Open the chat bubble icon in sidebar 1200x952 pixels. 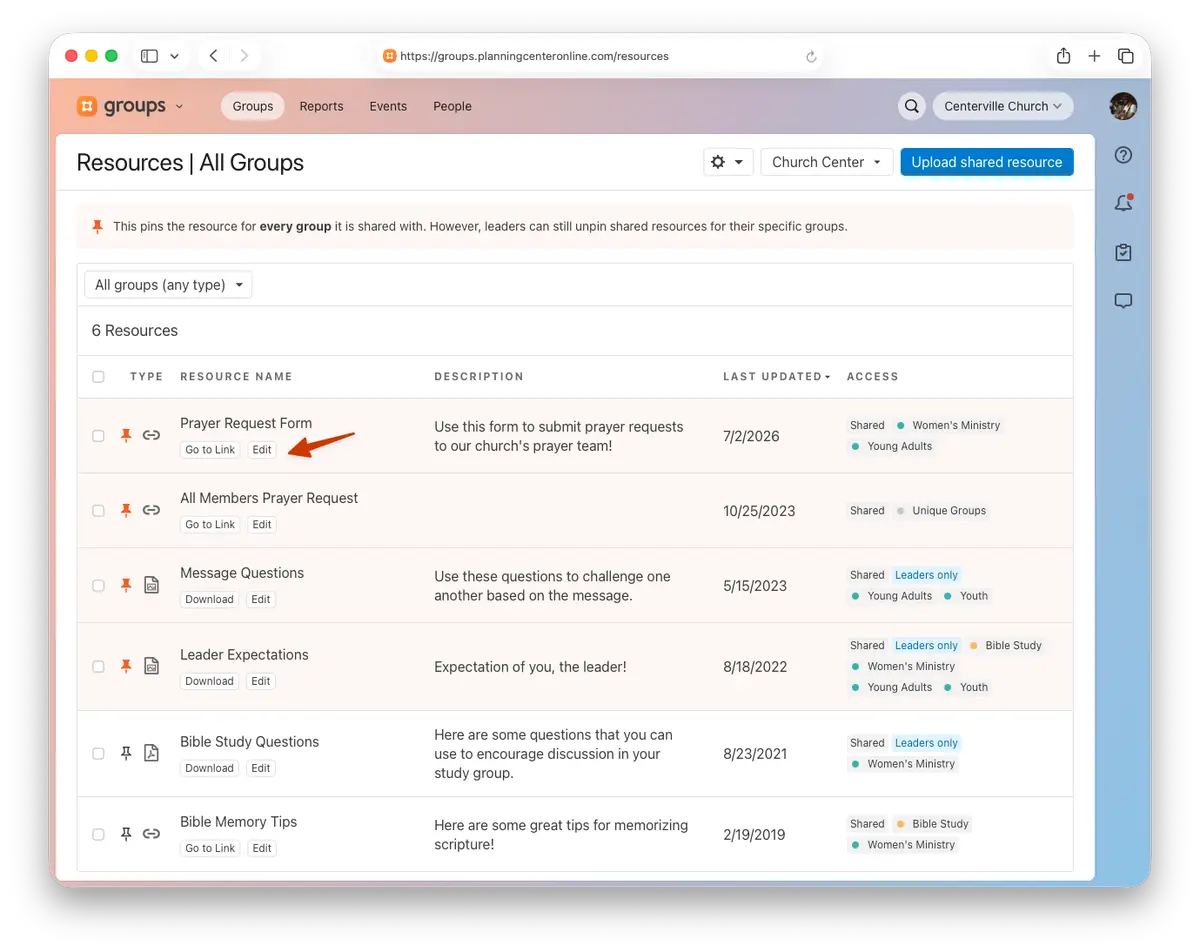tap(1123, 301)
